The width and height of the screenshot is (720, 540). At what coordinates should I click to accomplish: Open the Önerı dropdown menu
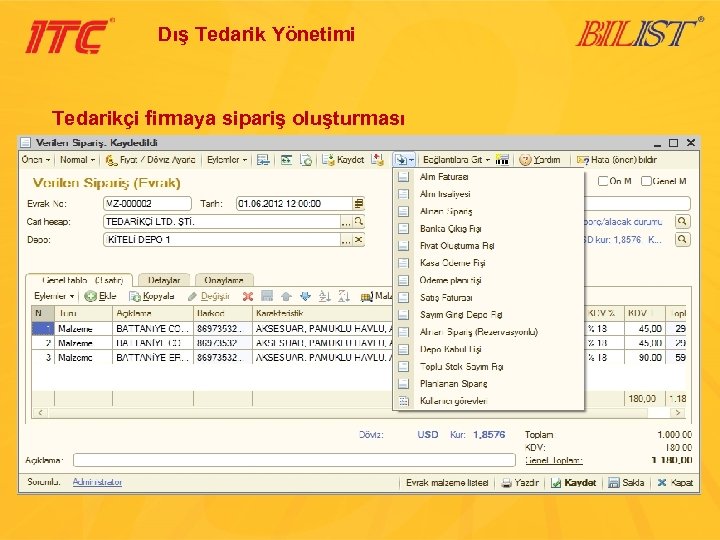(x=36, y=160)
